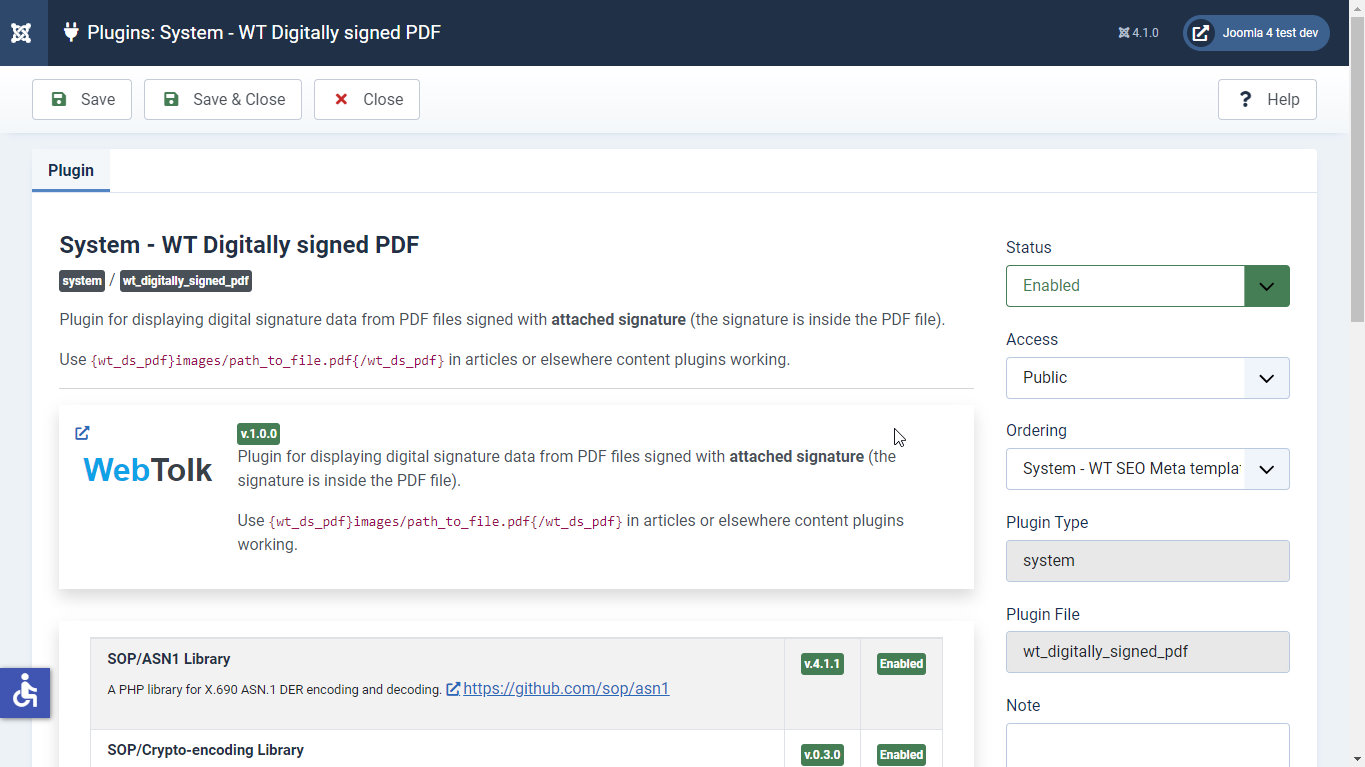The height and width of the screenshot is (767, 1365).
Task: Click external link icon beside GitHub URL
Action: (453, 689)
